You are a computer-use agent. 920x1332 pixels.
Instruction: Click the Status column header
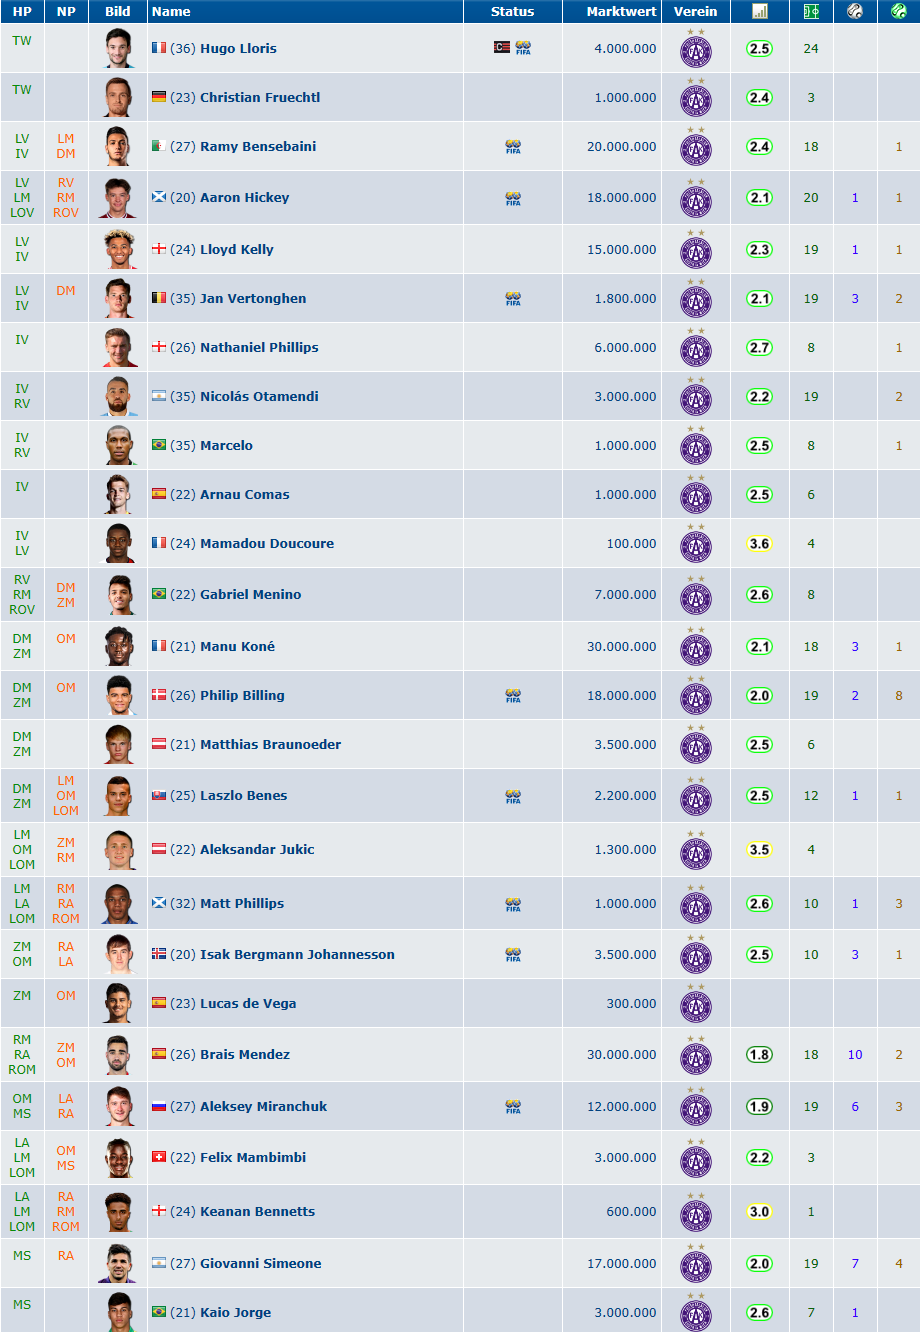click(512, 11)
